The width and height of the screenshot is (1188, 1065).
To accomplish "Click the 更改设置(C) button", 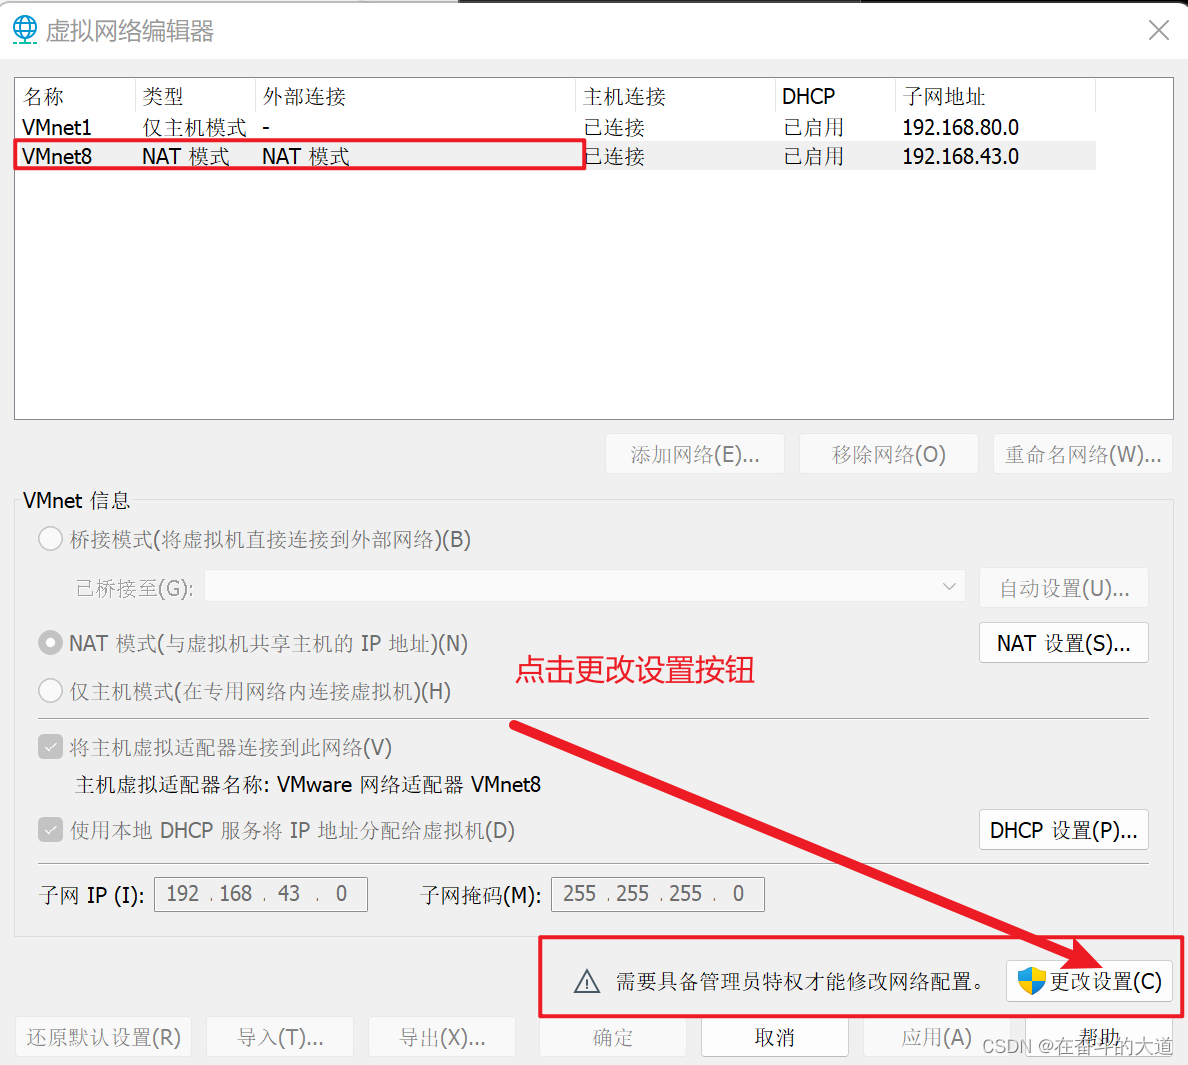I will 1090,982.
